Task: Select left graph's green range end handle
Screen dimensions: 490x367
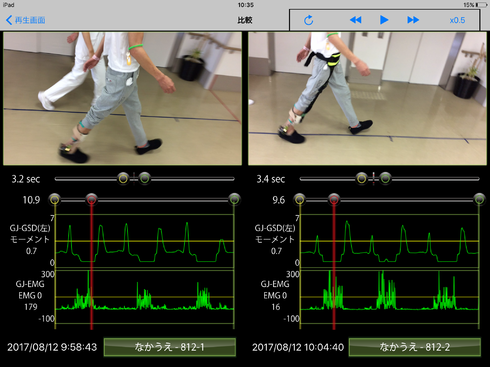Action: point(234,199)
